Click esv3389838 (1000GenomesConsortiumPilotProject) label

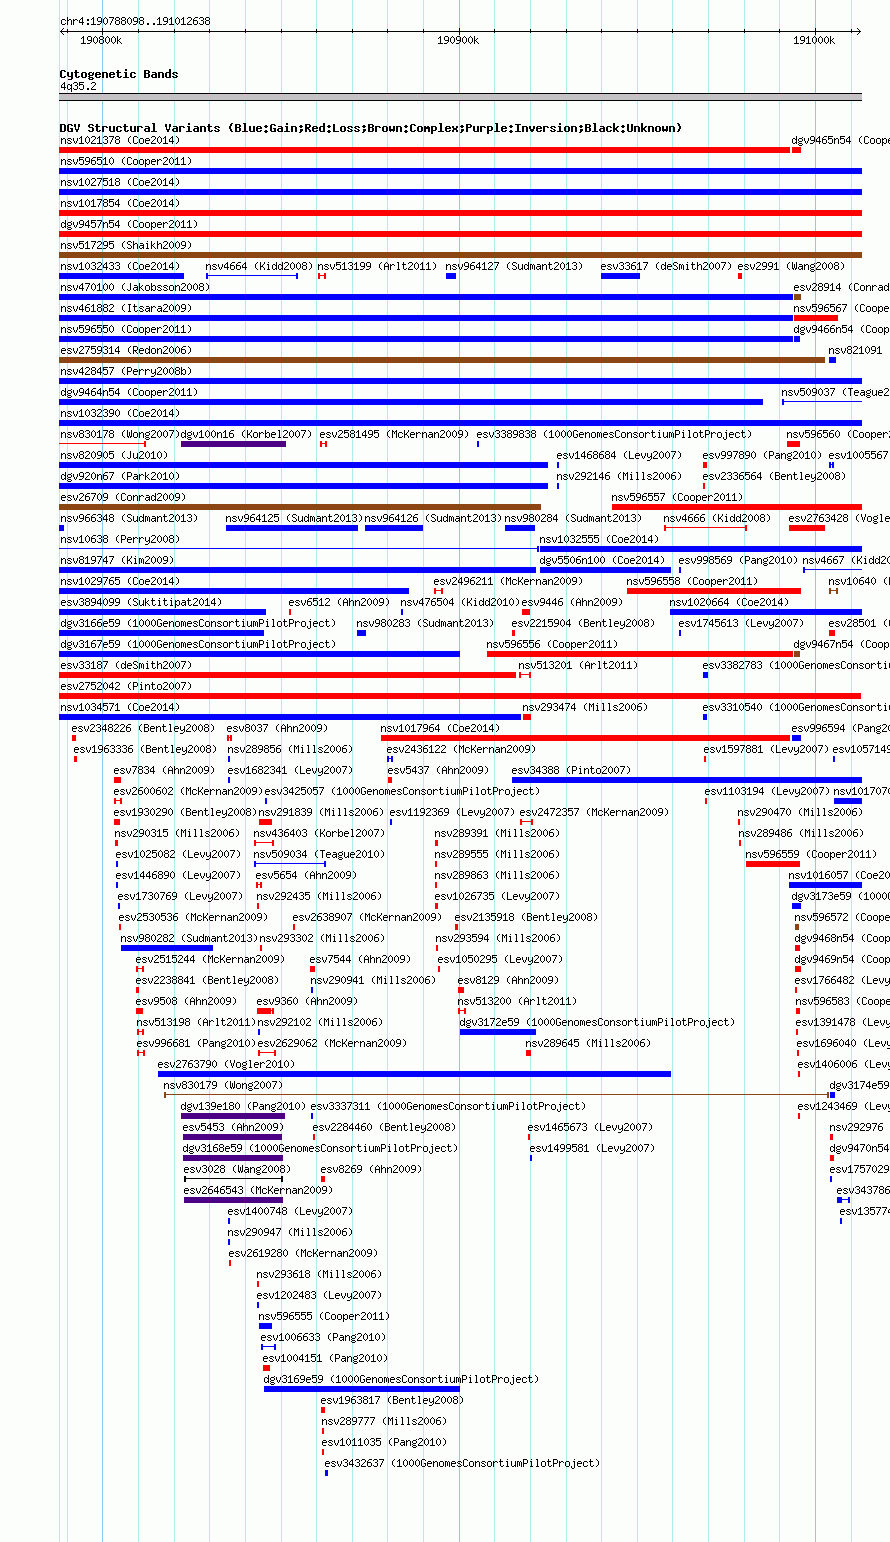click(x=613, y=434)
